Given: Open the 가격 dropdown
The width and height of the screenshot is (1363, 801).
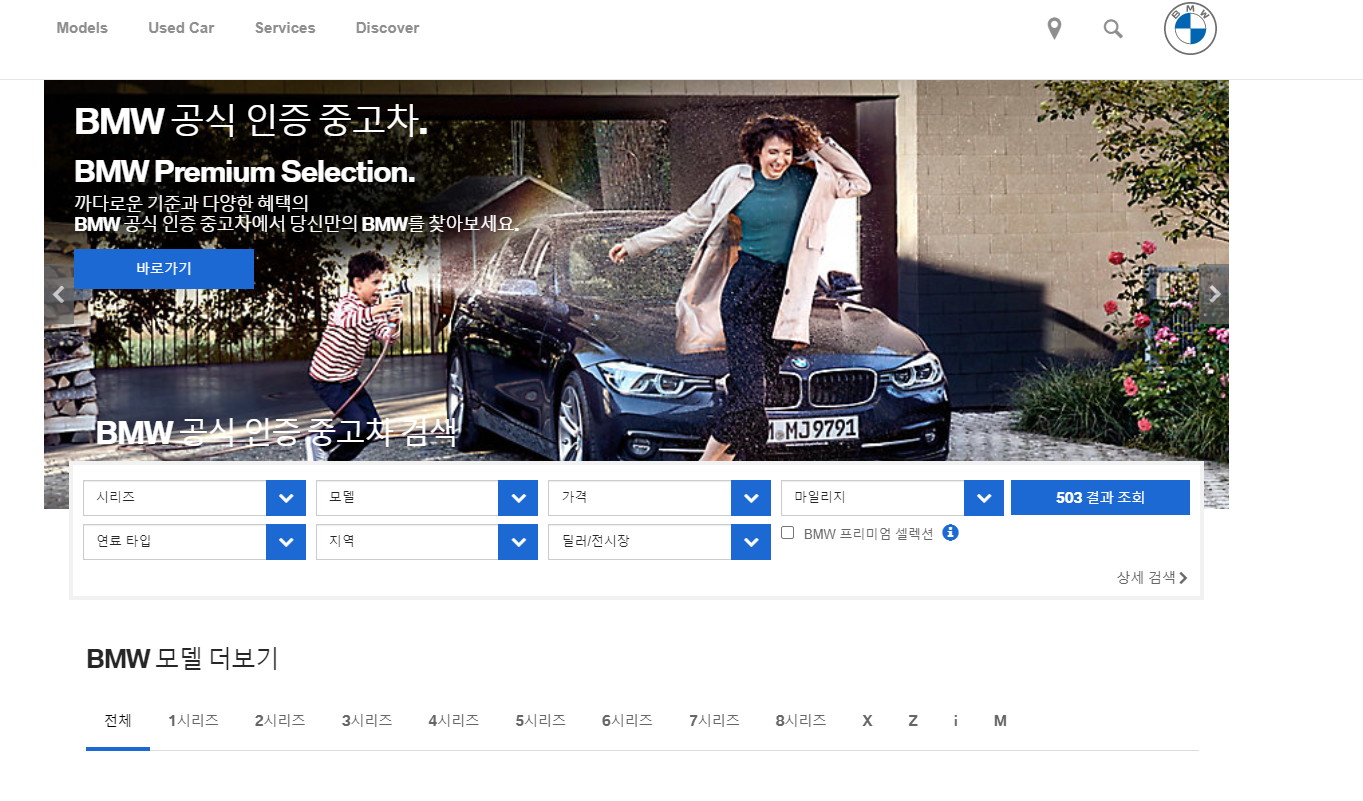Looking at the screenshot, I should pos(659,498).
